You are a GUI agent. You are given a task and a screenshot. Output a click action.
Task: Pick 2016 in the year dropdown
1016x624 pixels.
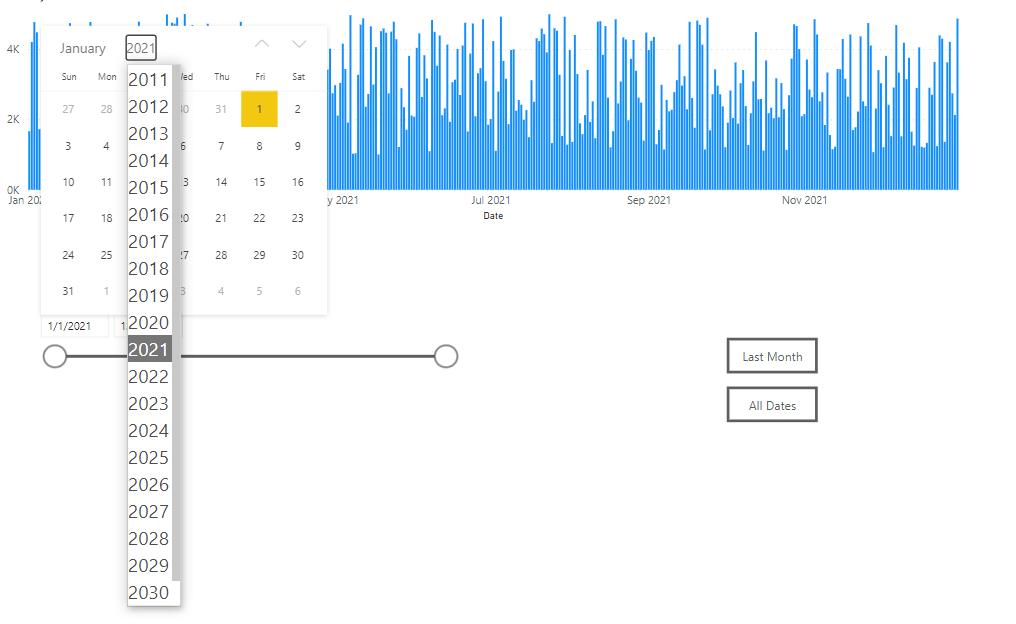coord(149,214)
